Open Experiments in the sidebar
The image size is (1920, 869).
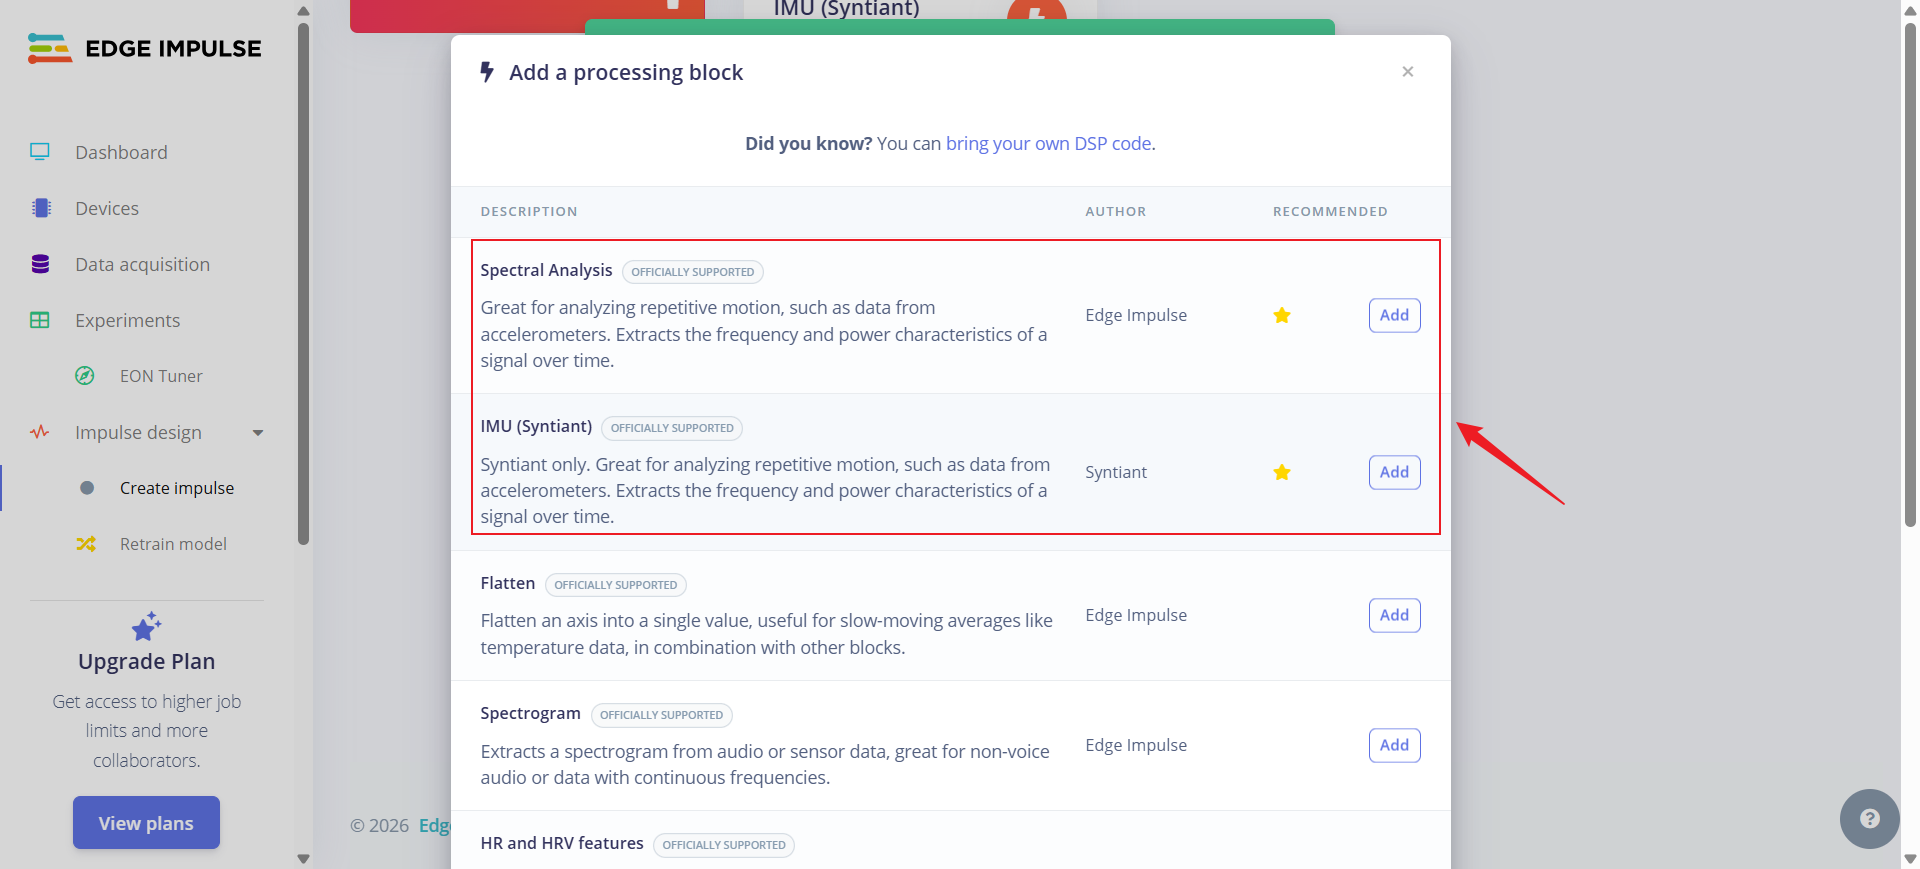(x=127, y=320)
